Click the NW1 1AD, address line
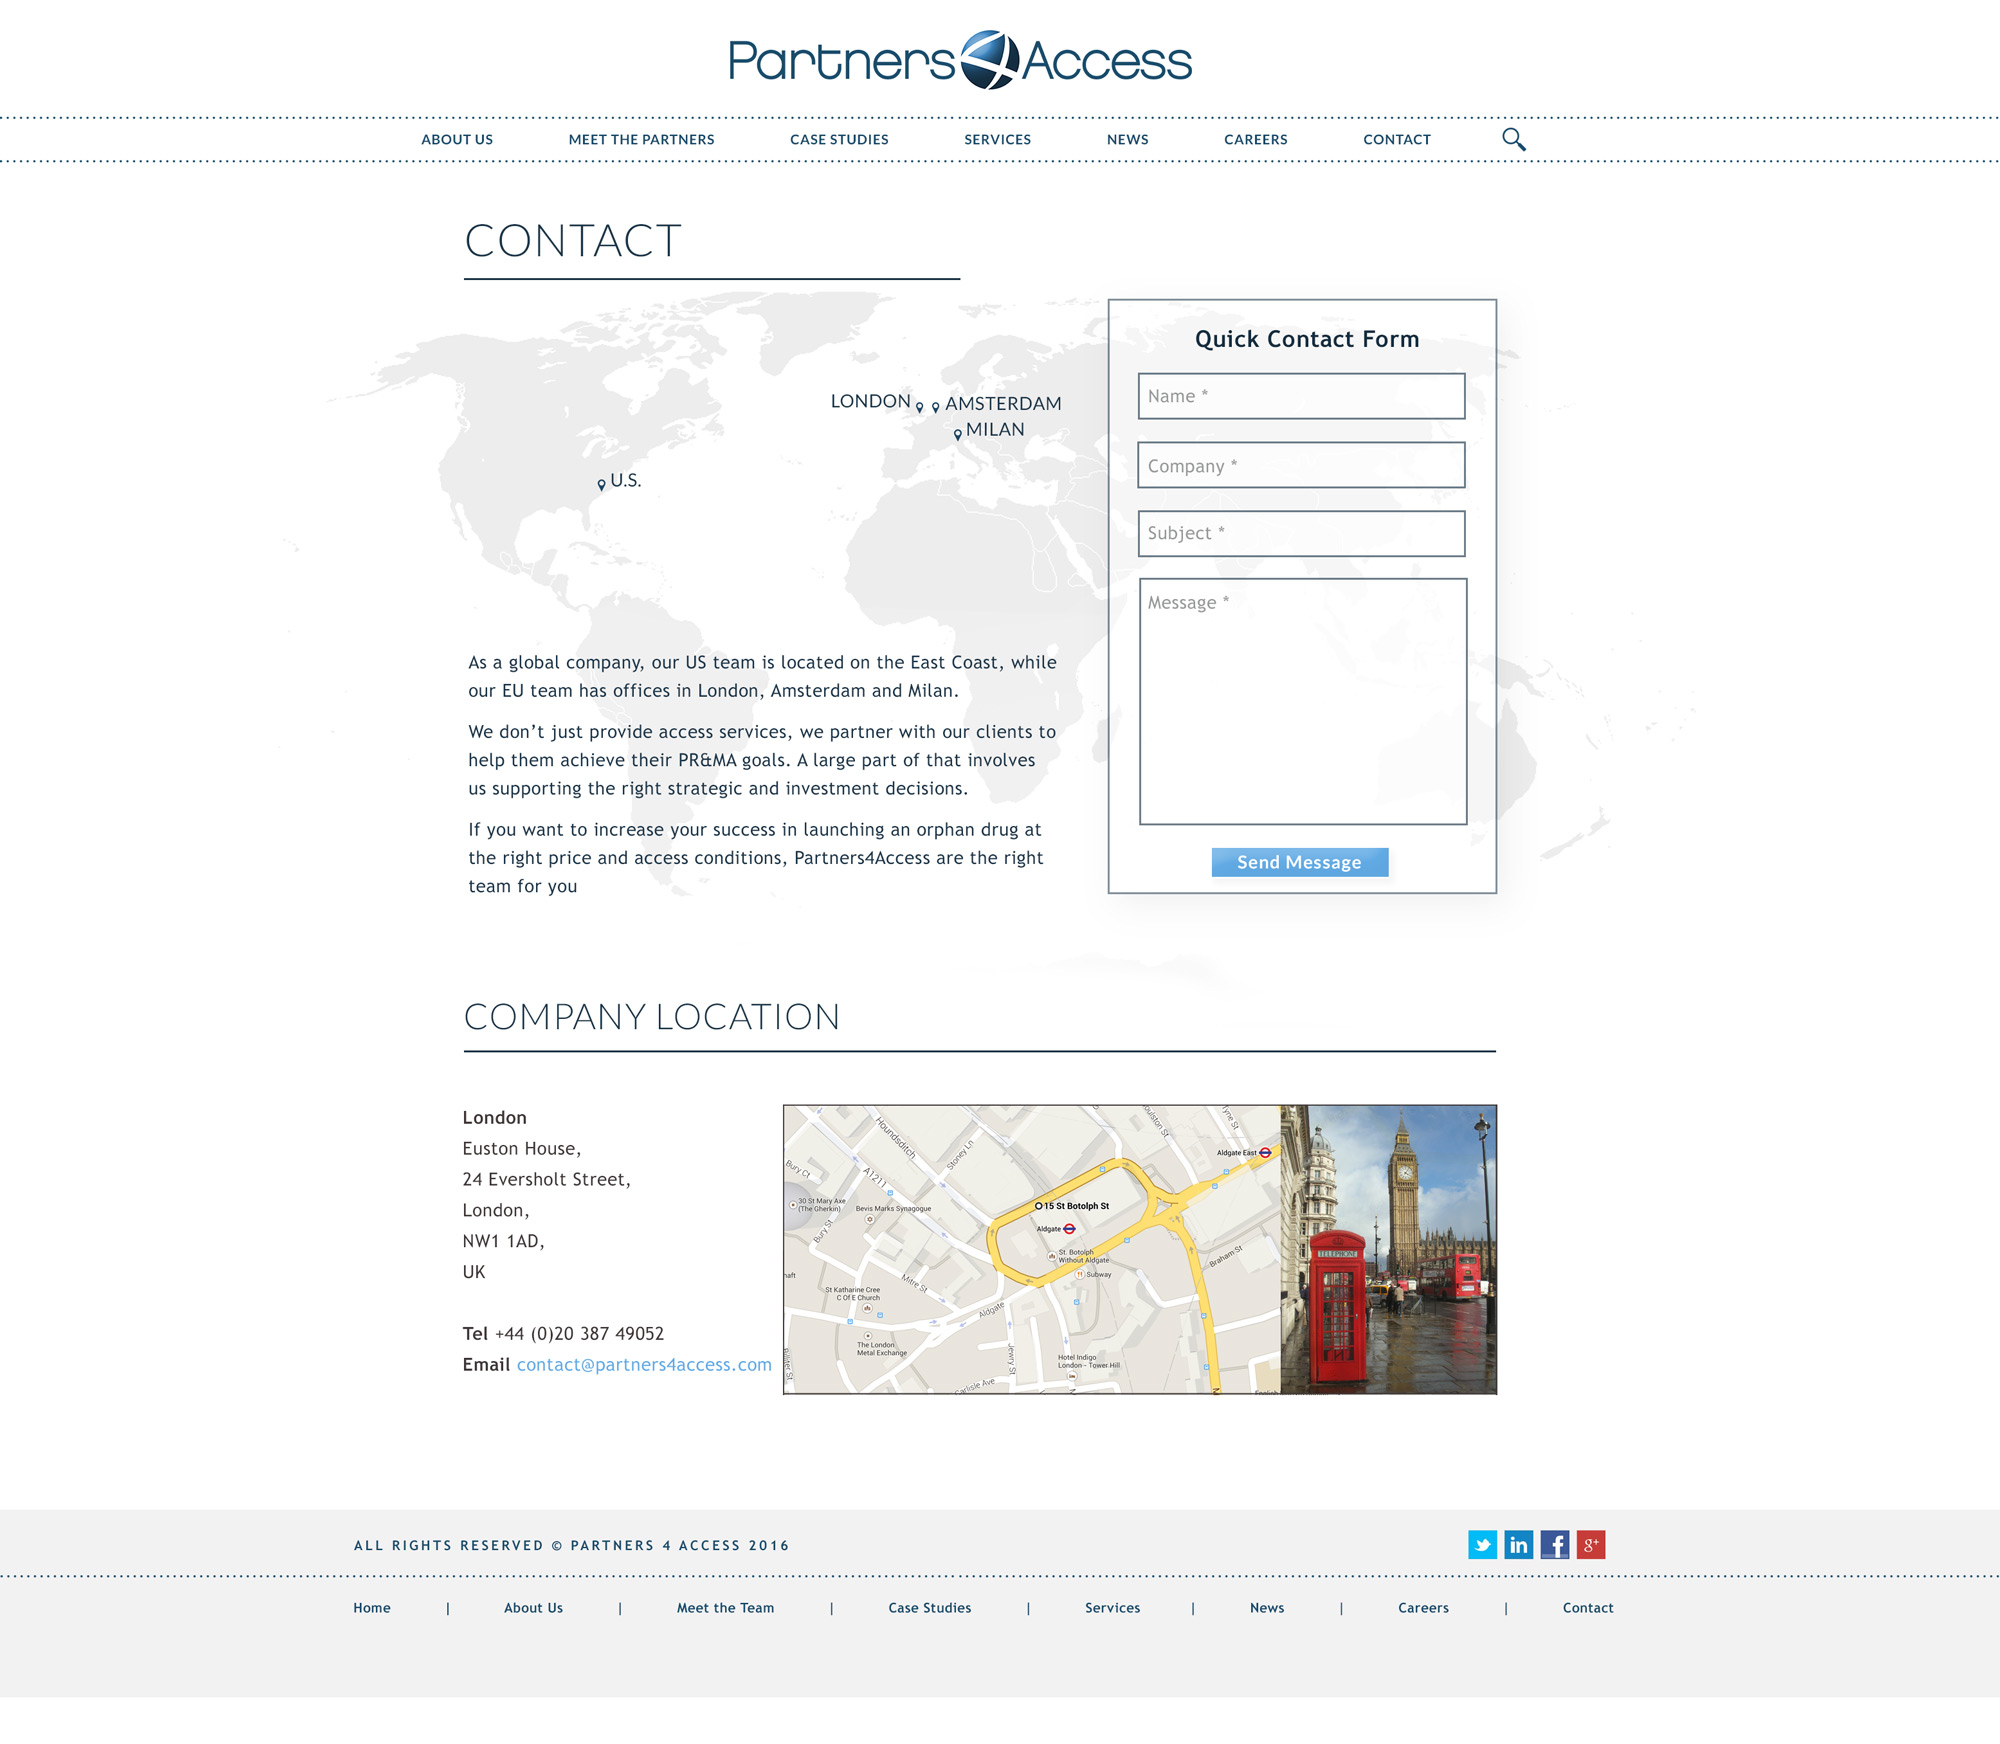This screenshot has height=1744, width=2000. click(x=503, y=1241)
